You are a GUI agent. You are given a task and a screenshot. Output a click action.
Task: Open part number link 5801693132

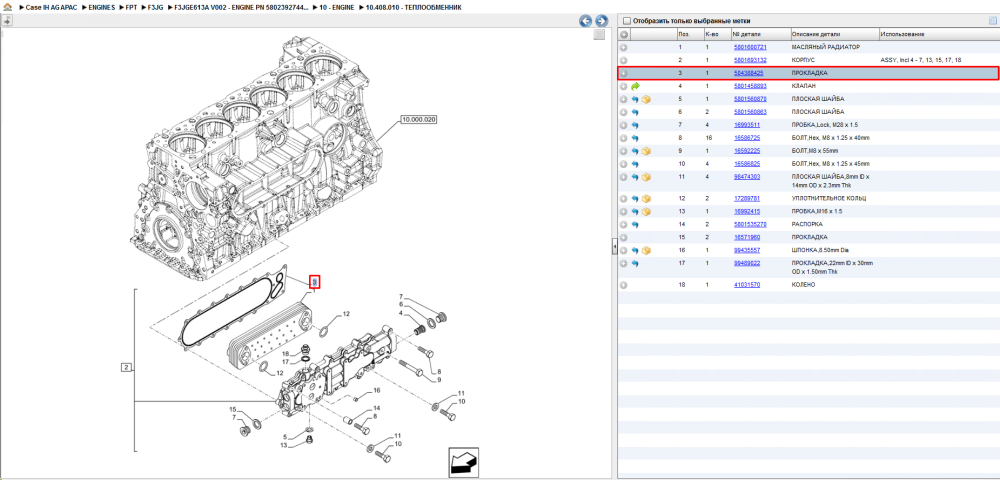point(750,60)
